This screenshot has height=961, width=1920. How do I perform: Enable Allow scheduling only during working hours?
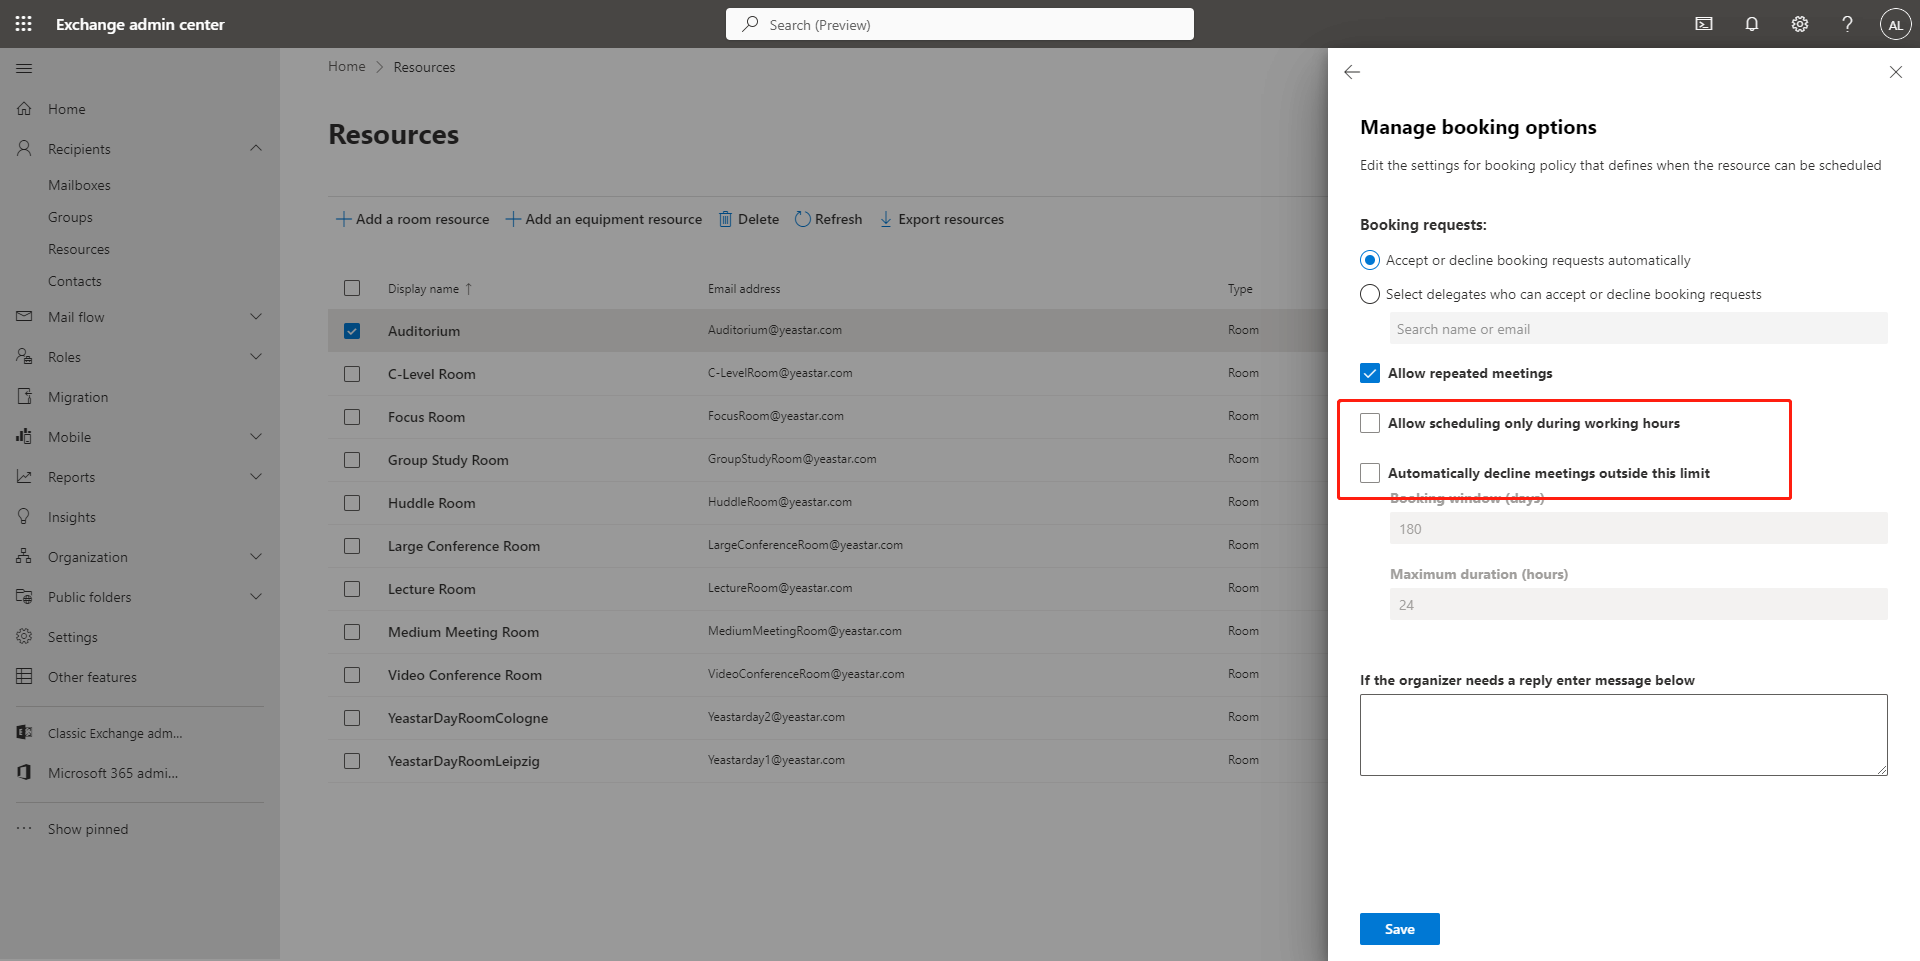coord(1370,423)
